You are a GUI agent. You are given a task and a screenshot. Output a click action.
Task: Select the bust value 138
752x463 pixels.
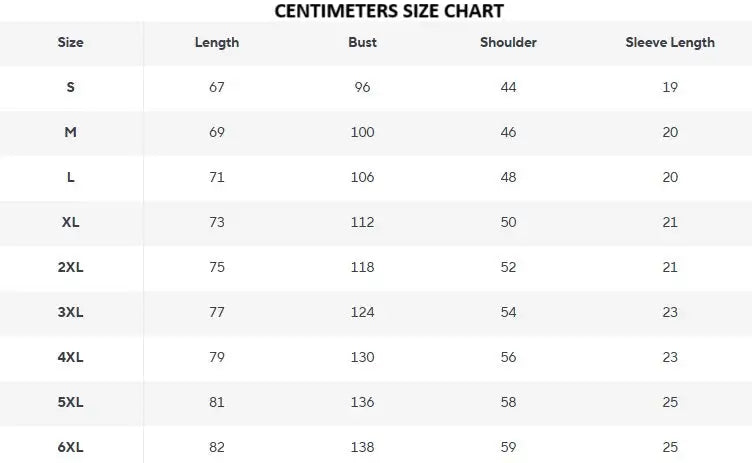pos(362,447)
